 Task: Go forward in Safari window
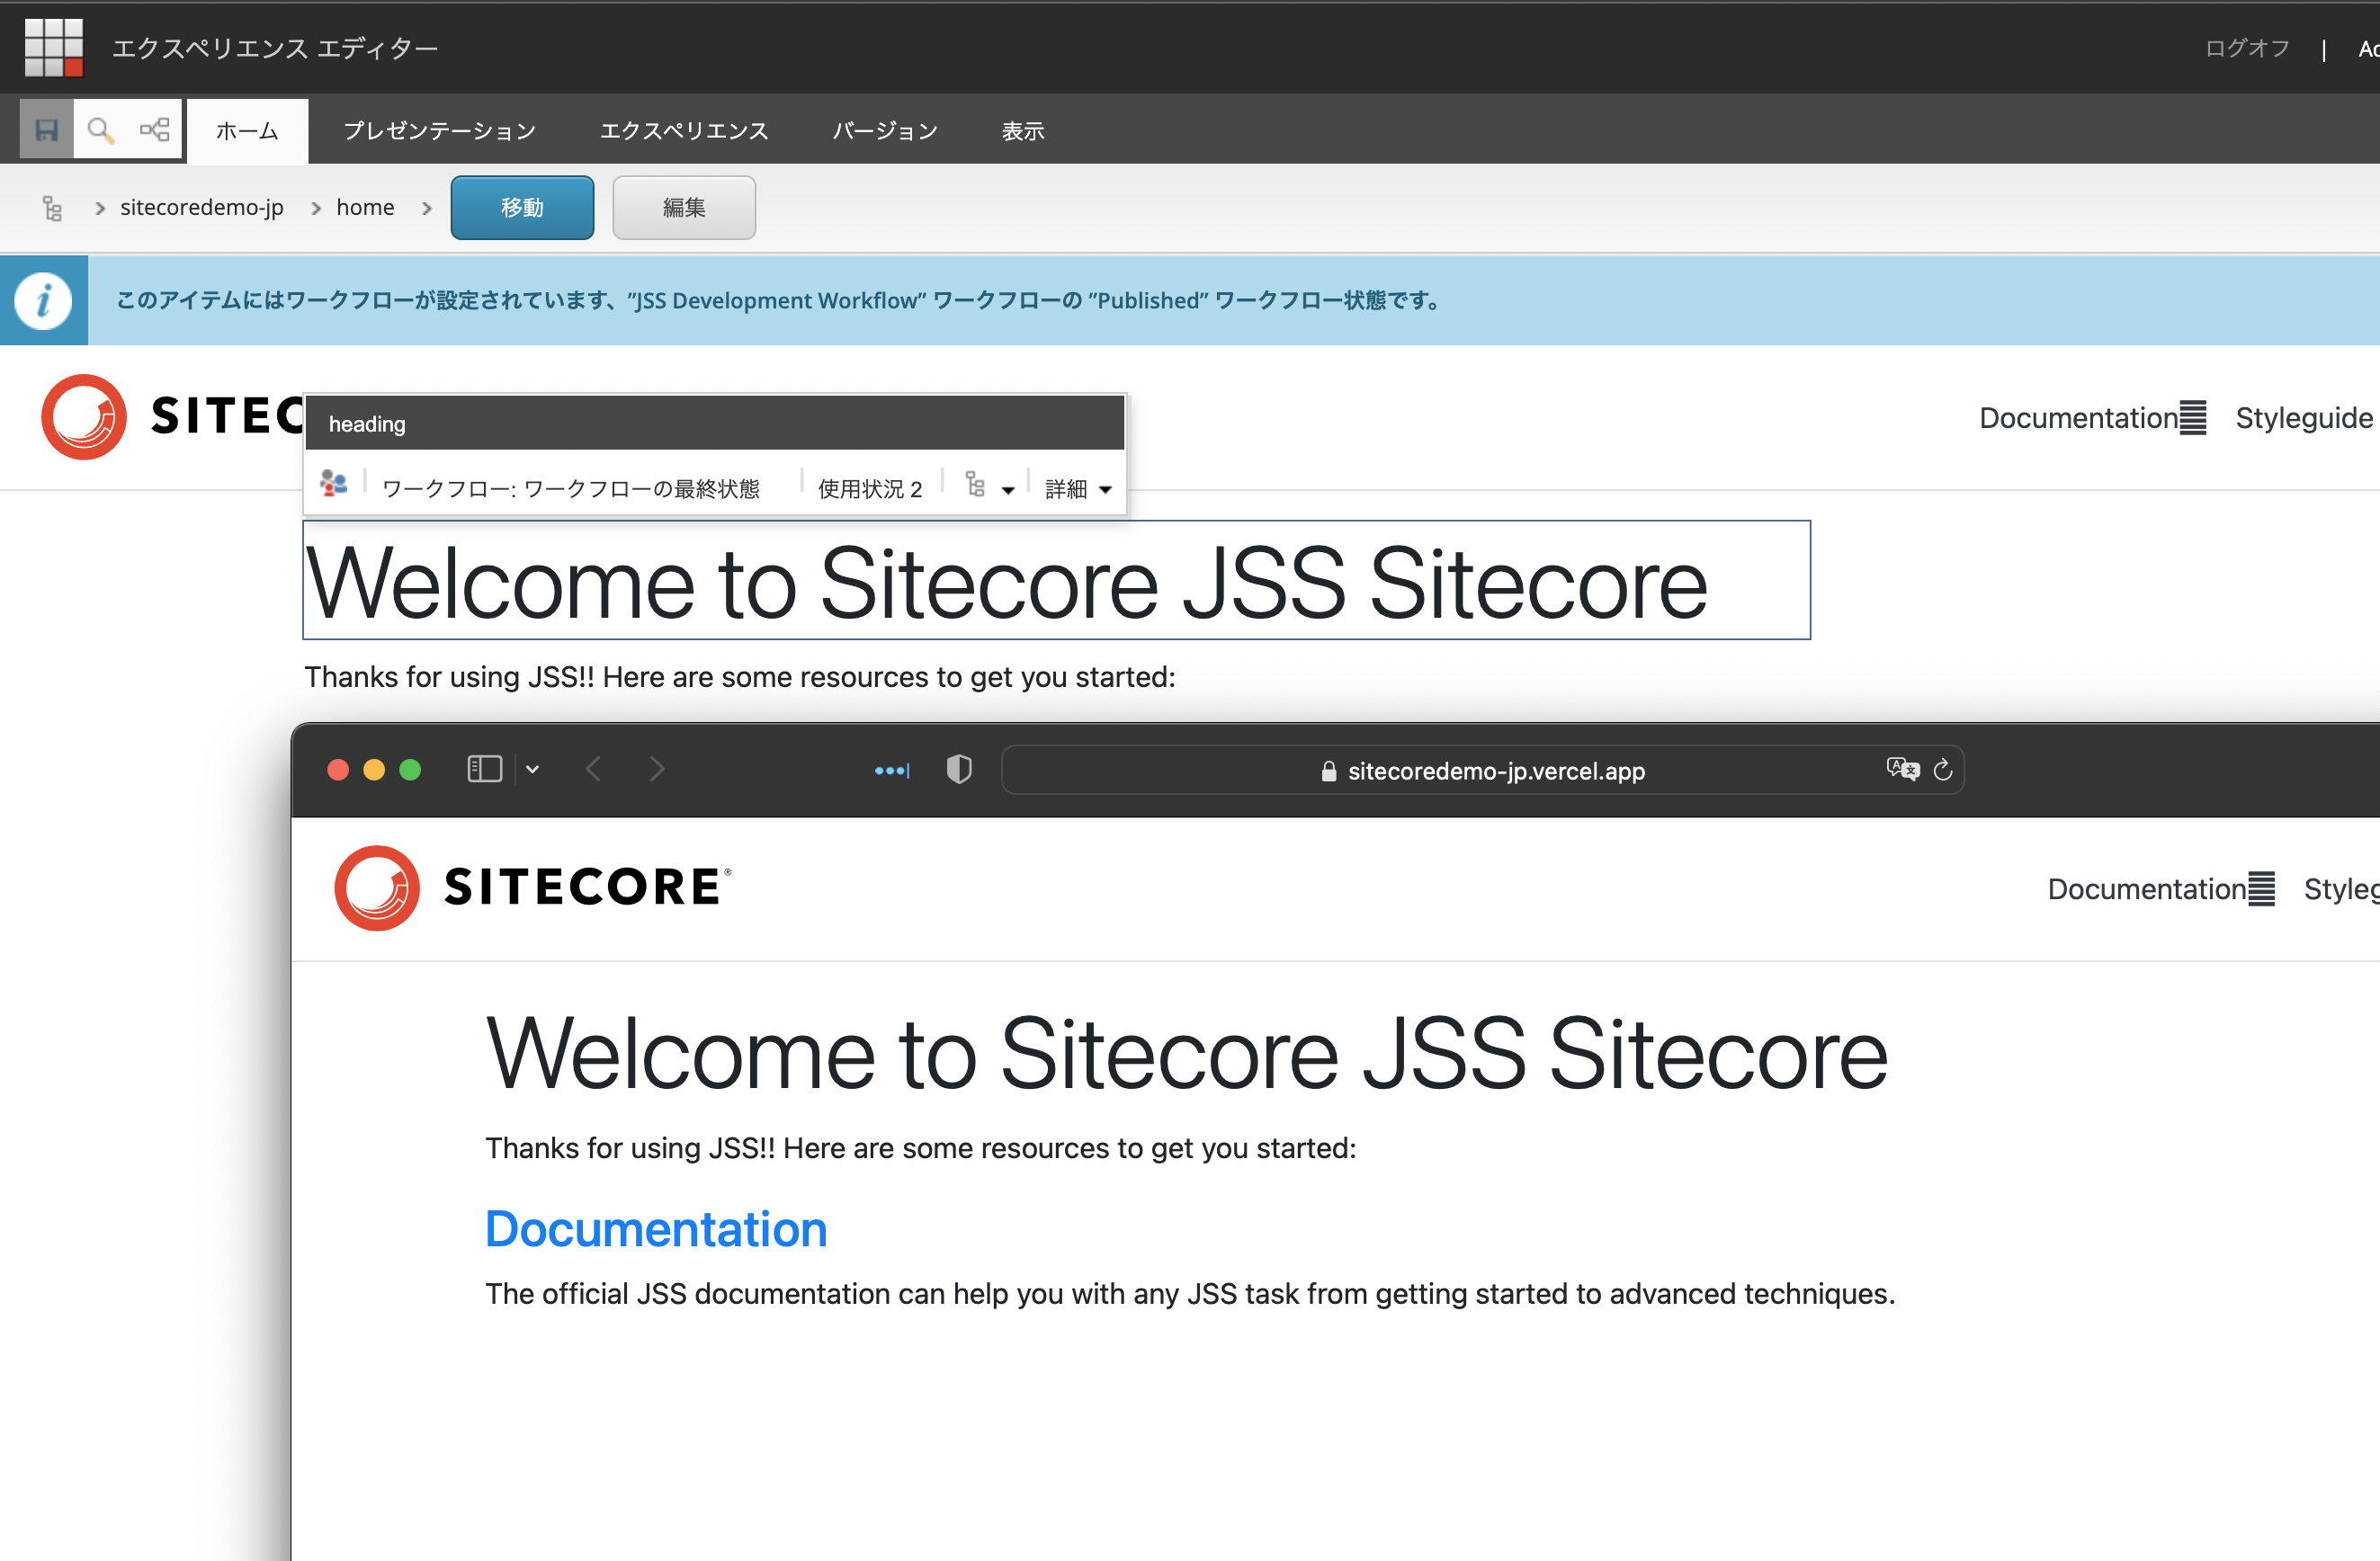click(x=656, y=769)
